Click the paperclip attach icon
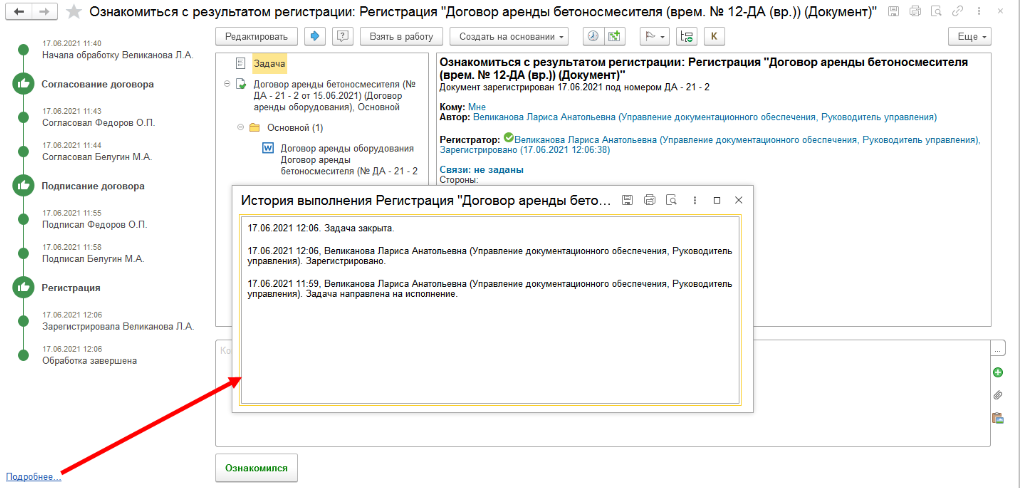 tap(998, 395)
